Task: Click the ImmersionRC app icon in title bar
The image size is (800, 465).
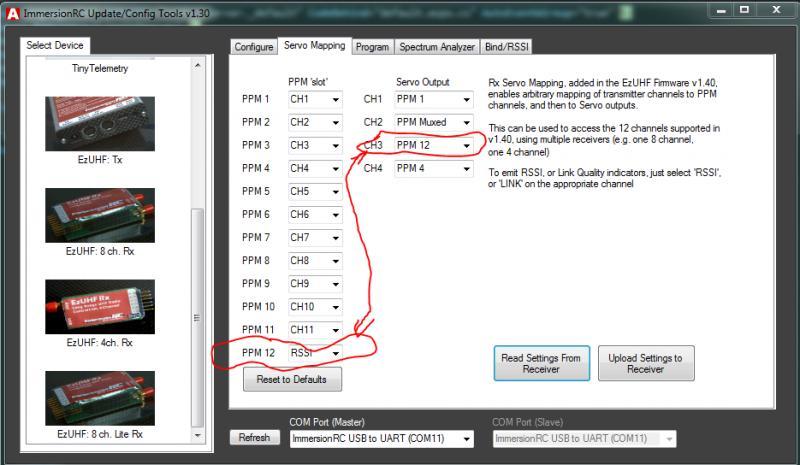Action: pyautogui.click(x=11, y=10)
